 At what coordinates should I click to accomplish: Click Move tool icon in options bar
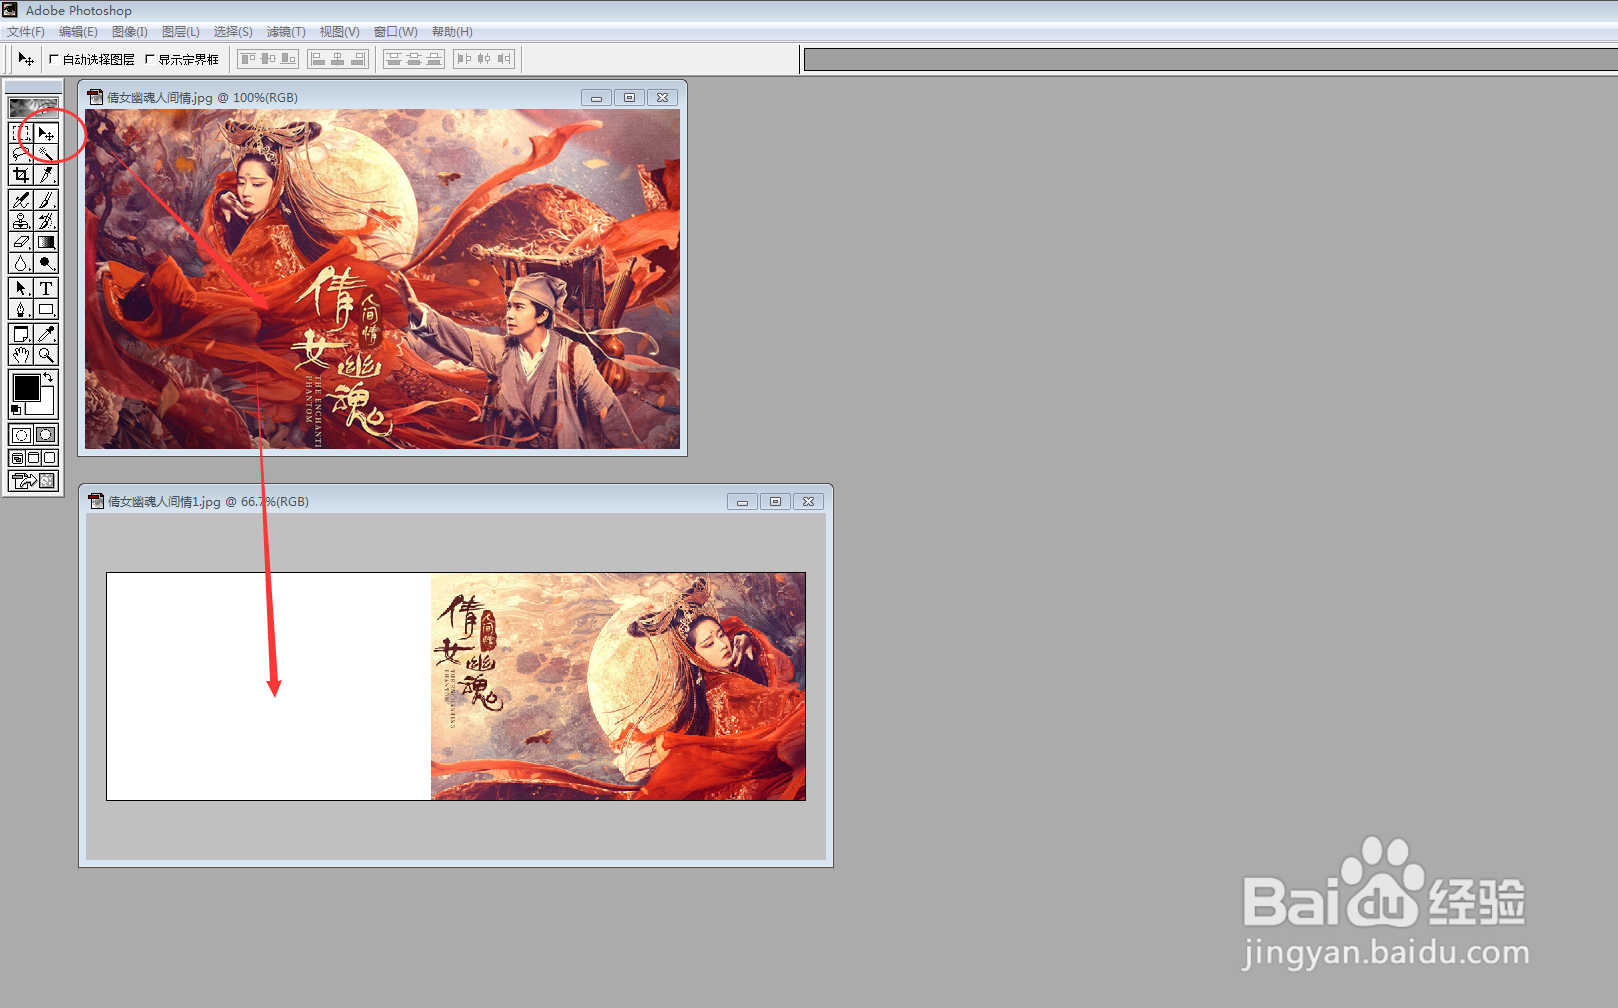[26, 59]
